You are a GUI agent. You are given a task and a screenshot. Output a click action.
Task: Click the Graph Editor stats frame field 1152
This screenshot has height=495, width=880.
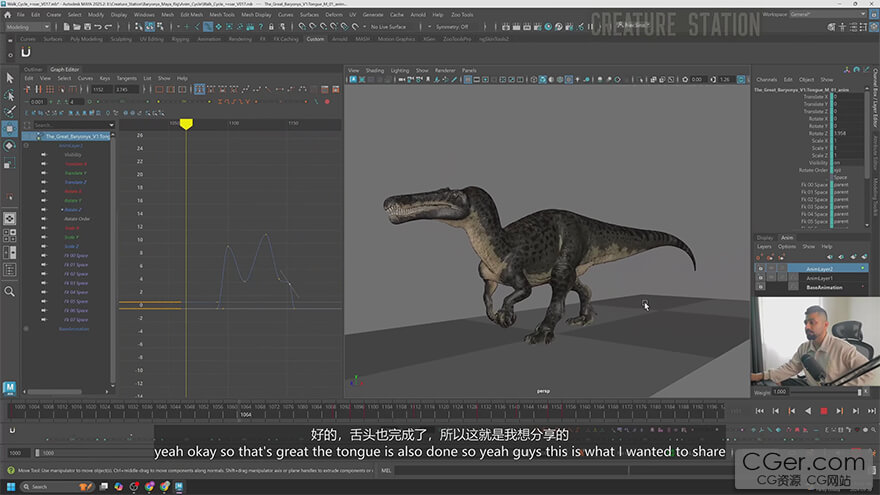[102, 89]
